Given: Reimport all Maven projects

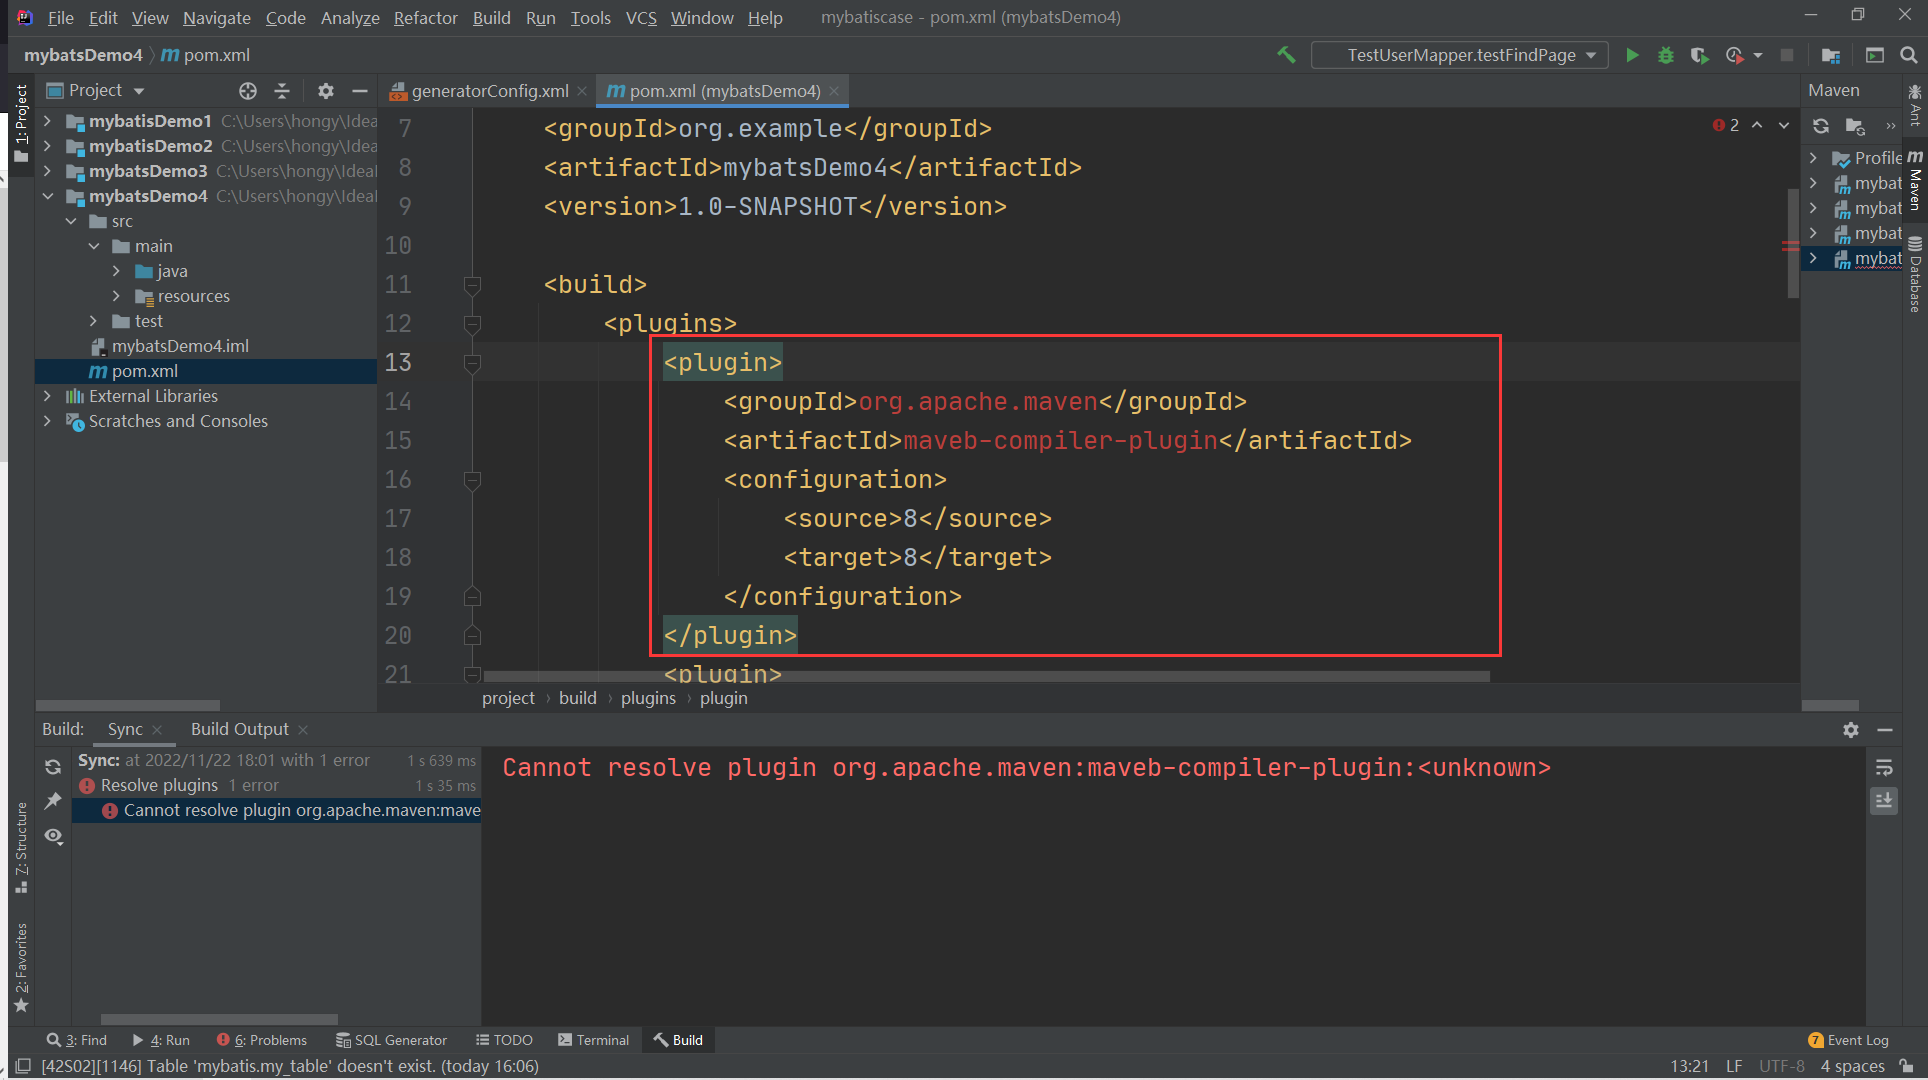Looking at the screenshot, I should point(1821,126).
